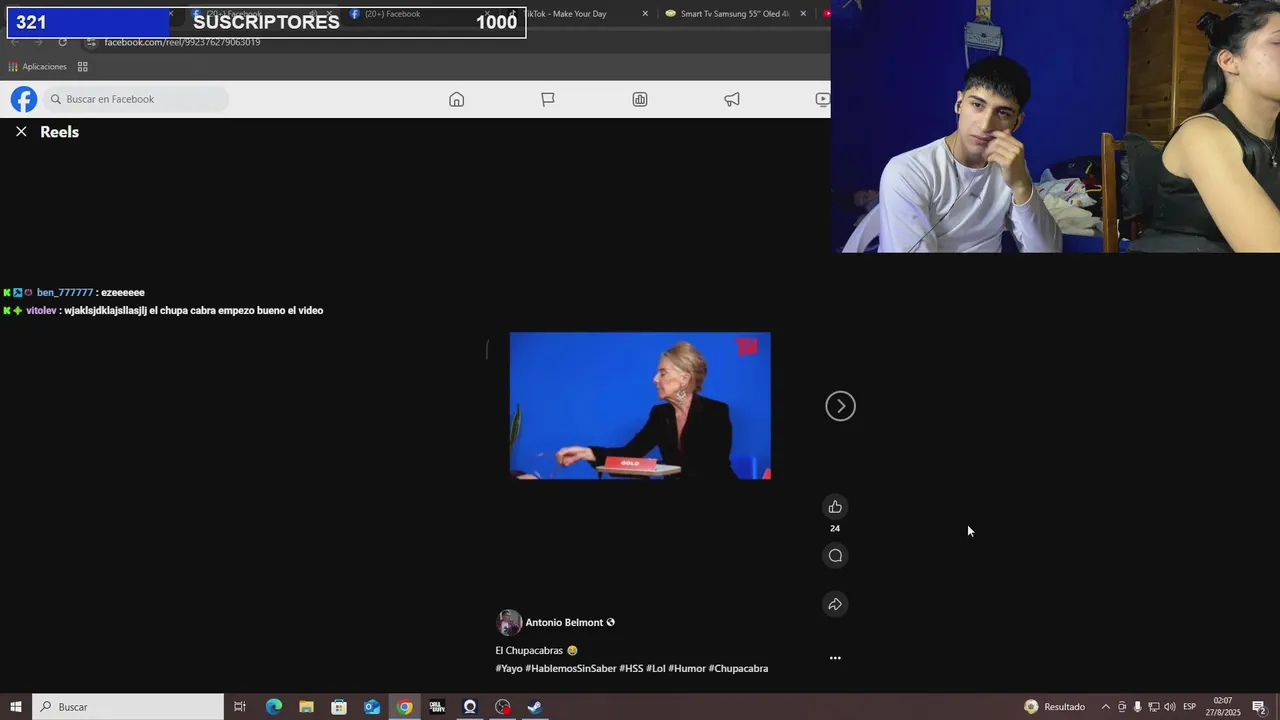
Task: Open the clock showing 02:07
Action: click(1222, 707)
